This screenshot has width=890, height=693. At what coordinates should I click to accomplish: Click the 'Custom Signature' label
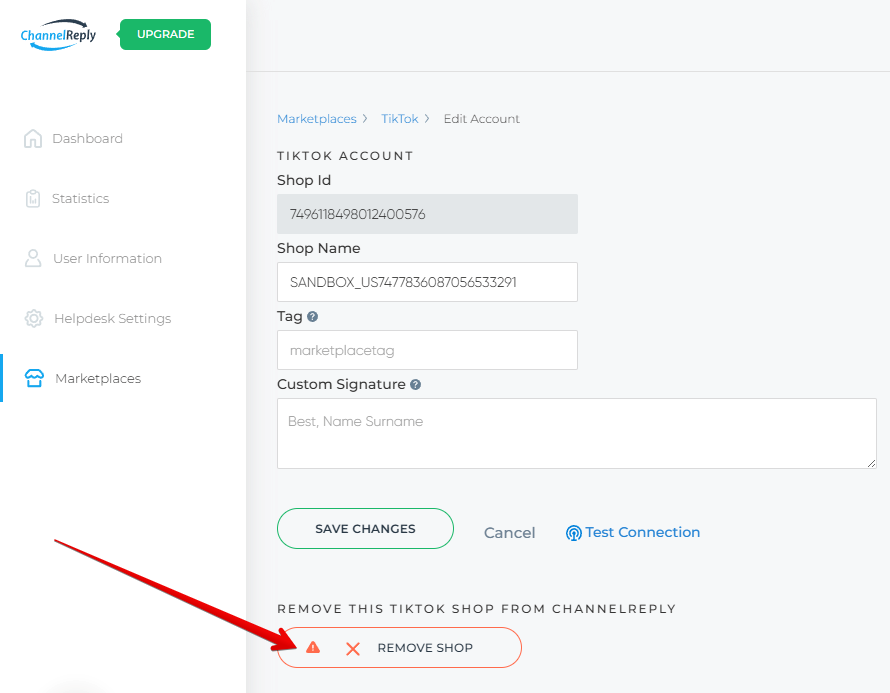pos(341,384)
